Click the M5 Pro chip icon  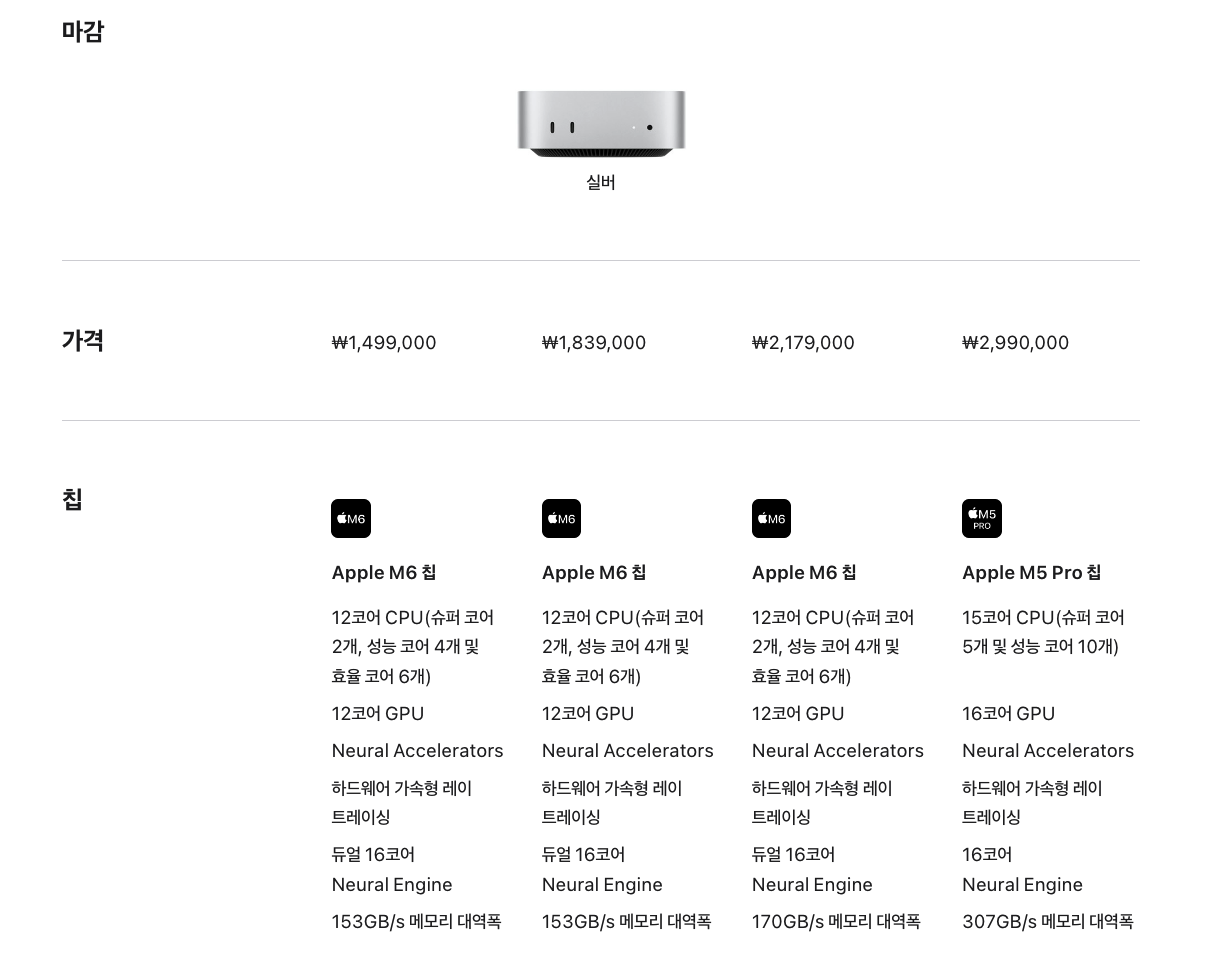[x=982, y=518]
